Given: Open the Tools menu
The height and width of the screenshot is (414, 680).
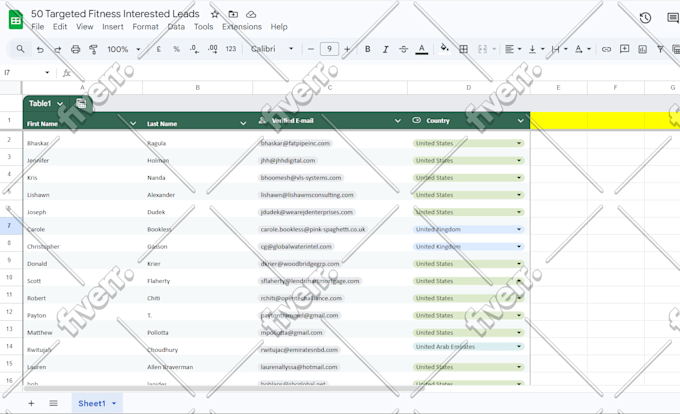Looking at the screenshot, I should pyautogui.click(x=203, y=27).
